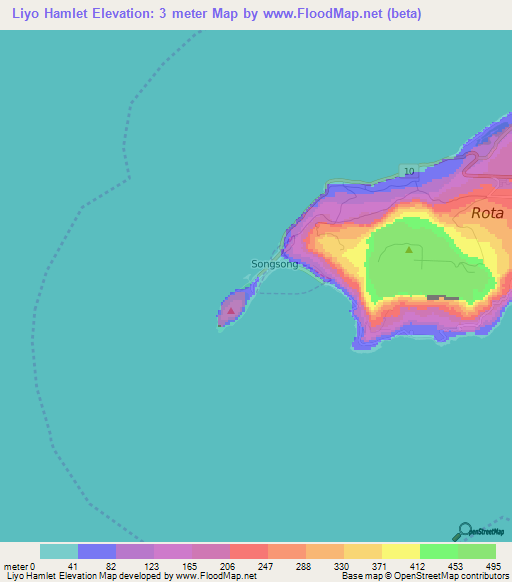
Task: Click the 495 legend value
Action: pyautogui.click(x=493, y=566)
